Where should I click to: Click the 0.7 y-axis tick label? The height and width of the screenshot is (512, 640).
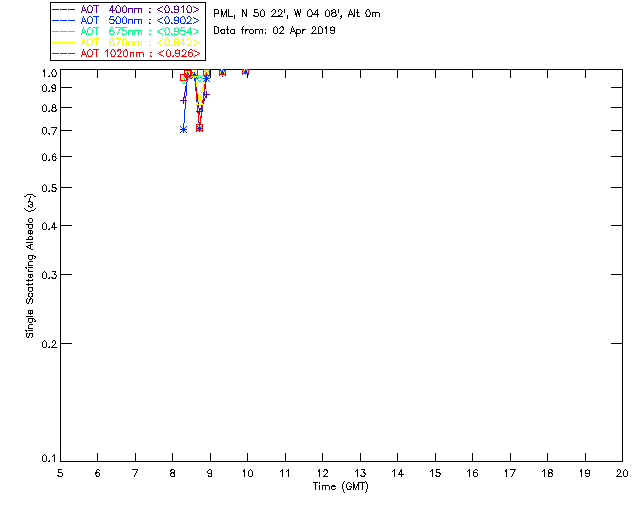coord(49,131)
